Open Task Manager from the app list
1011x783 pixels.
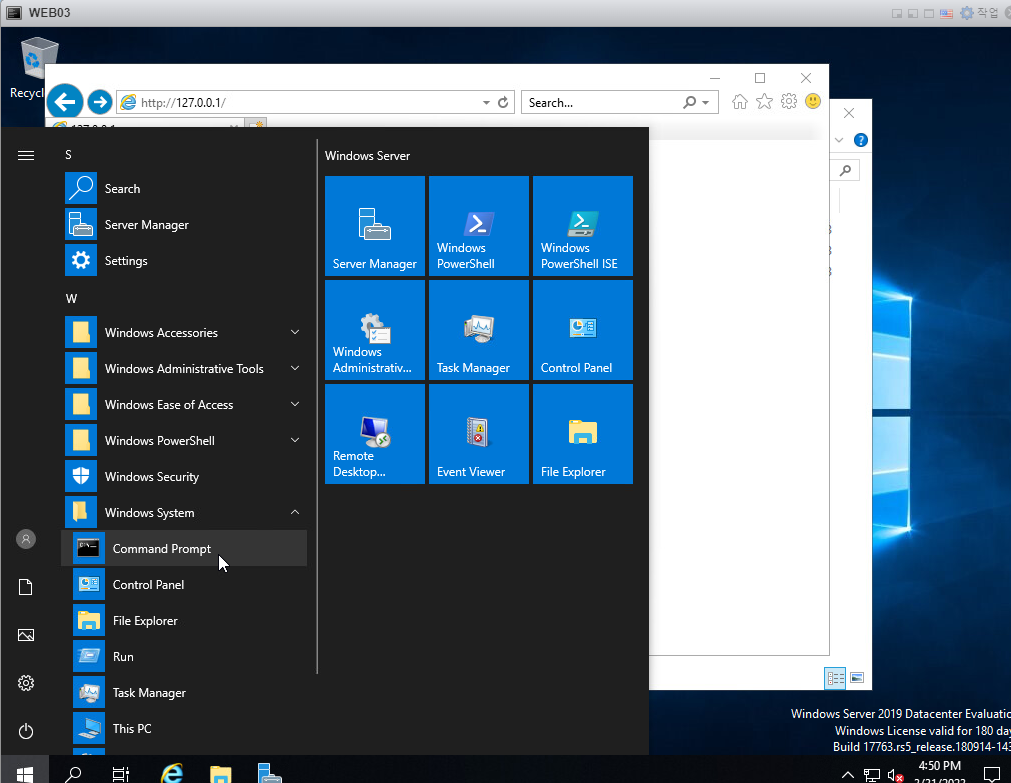pos(184,693)
